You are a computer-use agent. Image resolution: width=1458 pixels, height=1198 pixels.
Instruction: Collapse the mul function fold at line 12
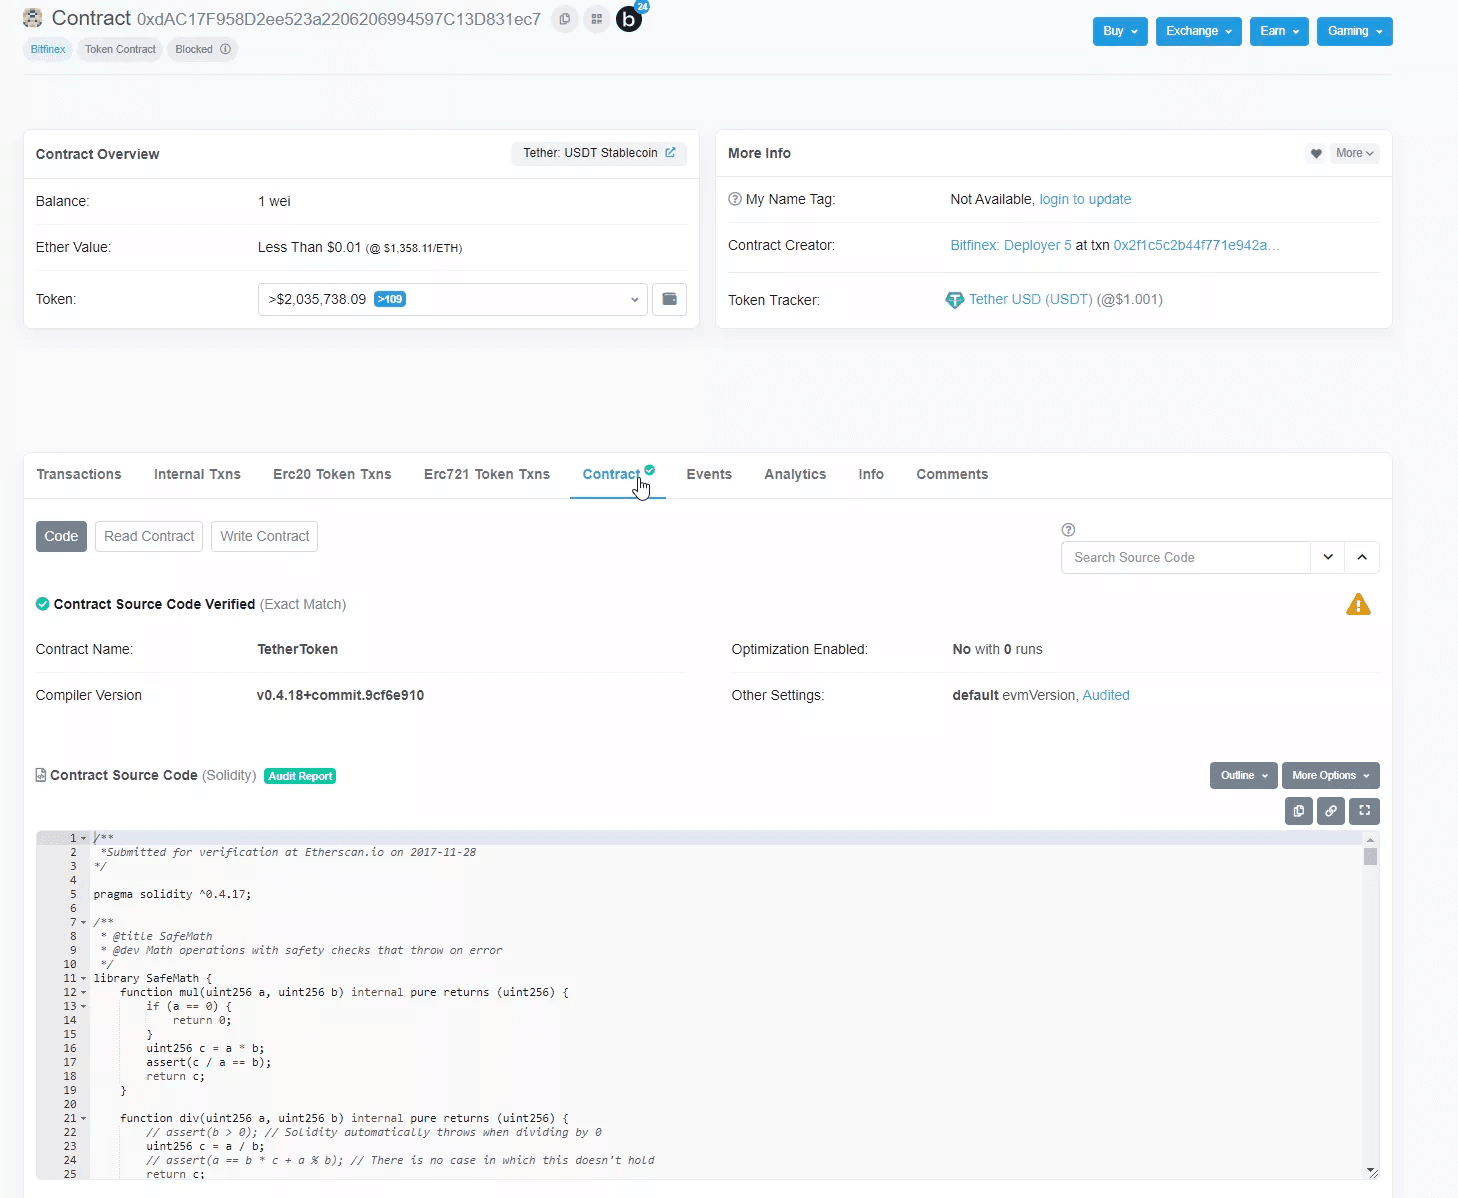pos(84,992)
